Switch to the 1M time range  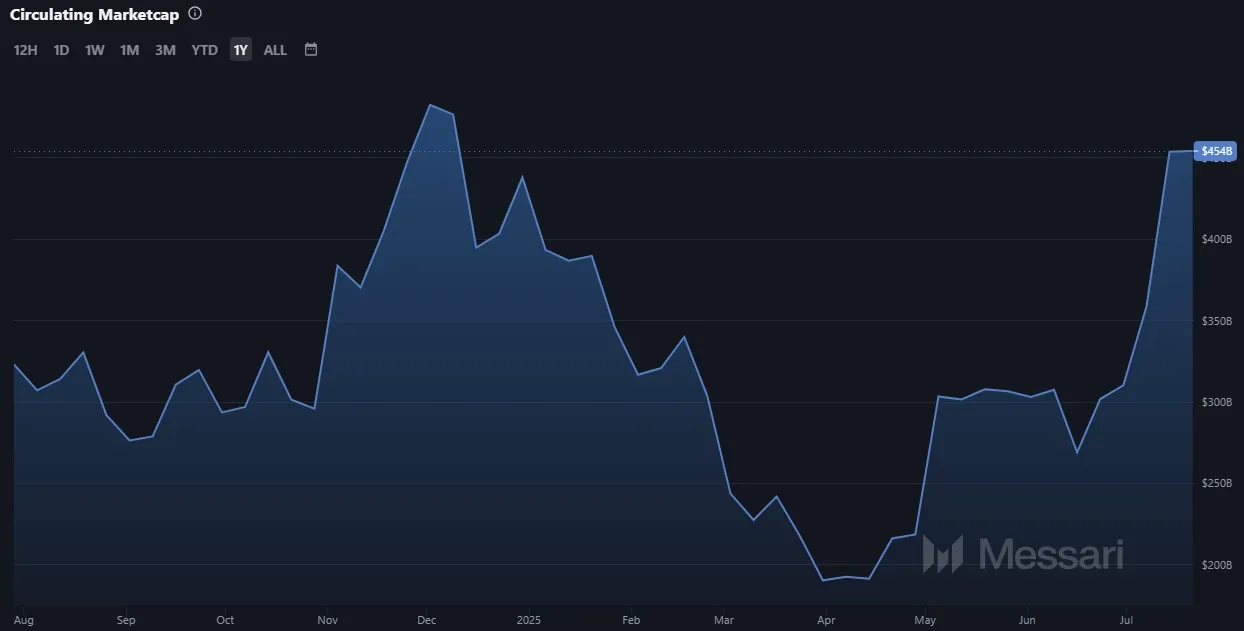click(129, 50)
